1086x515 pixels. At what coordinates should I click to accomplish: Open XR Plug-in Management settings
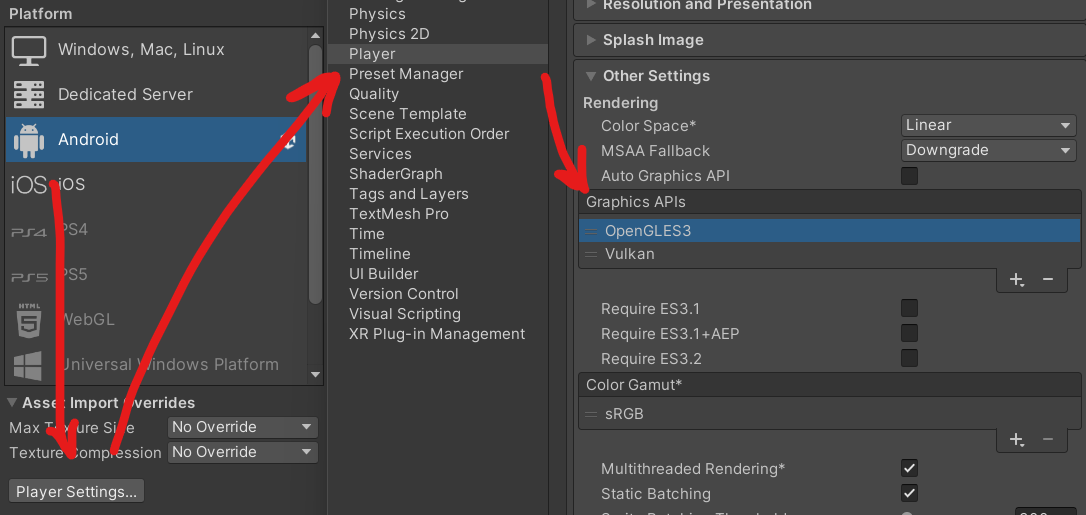(437, 334)
